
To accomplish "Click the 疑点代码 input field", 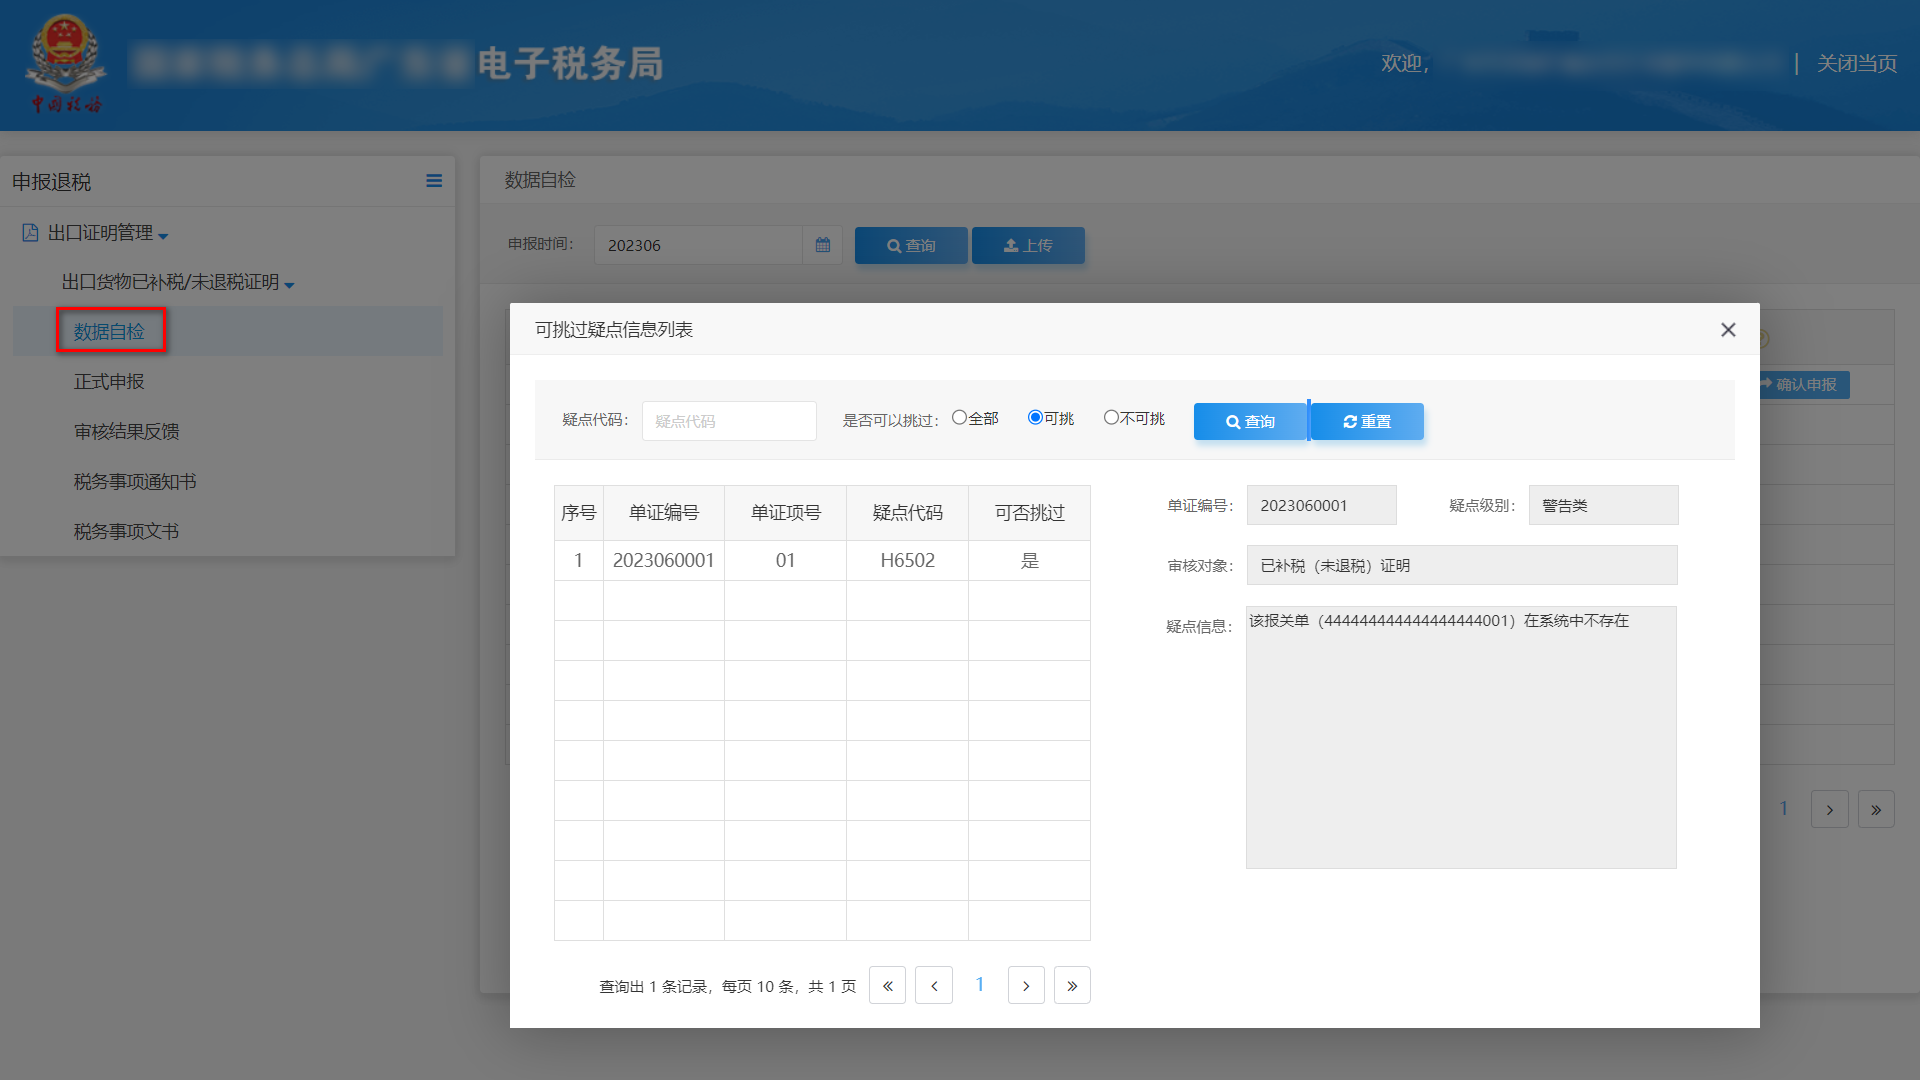I will point(729,421).
